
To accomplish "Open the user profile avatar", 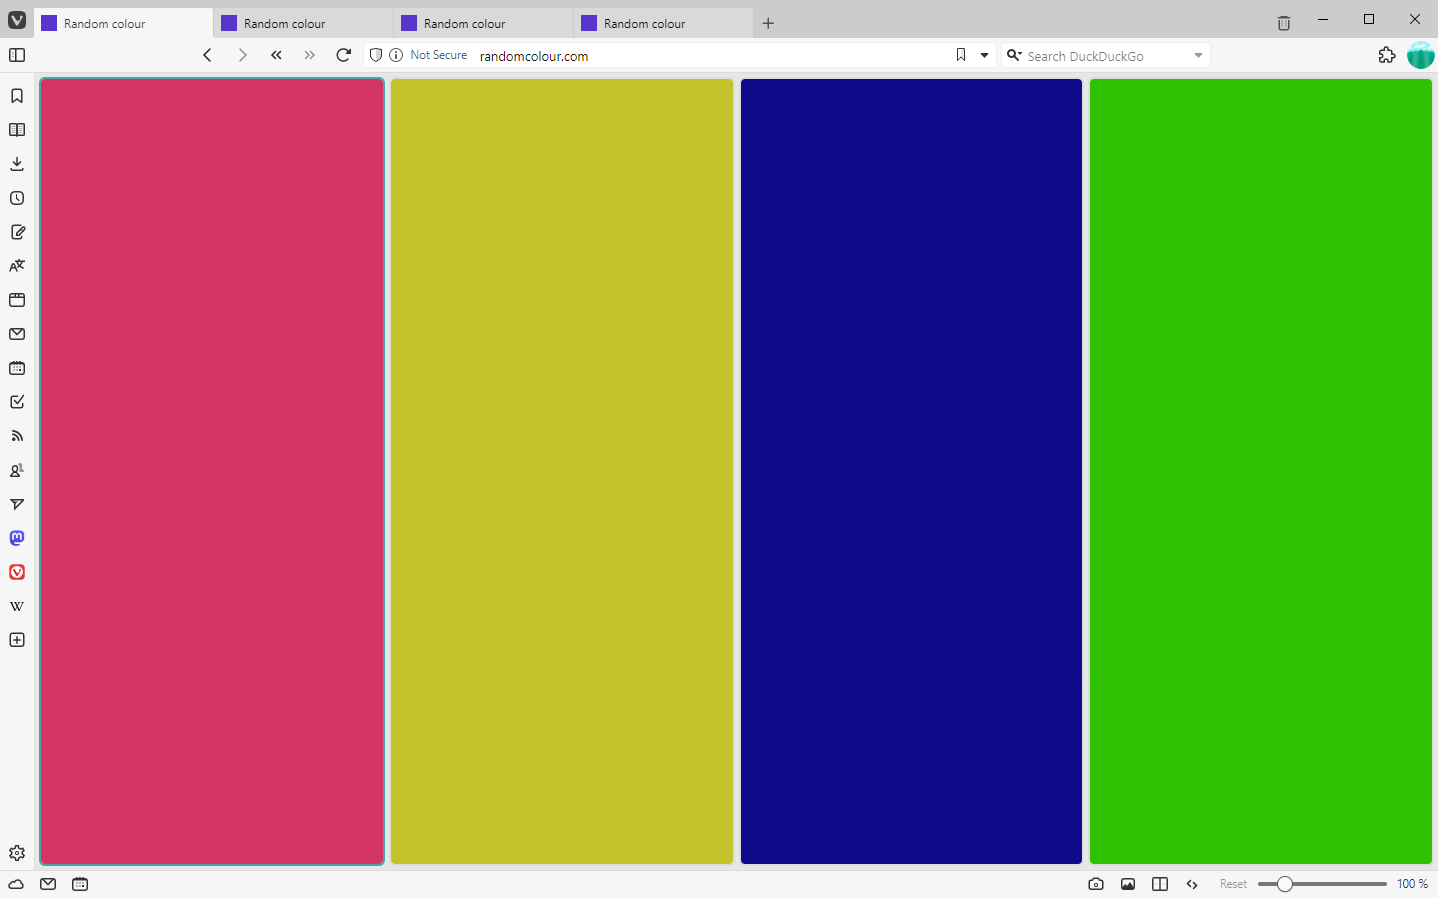I will (1420, 55).
